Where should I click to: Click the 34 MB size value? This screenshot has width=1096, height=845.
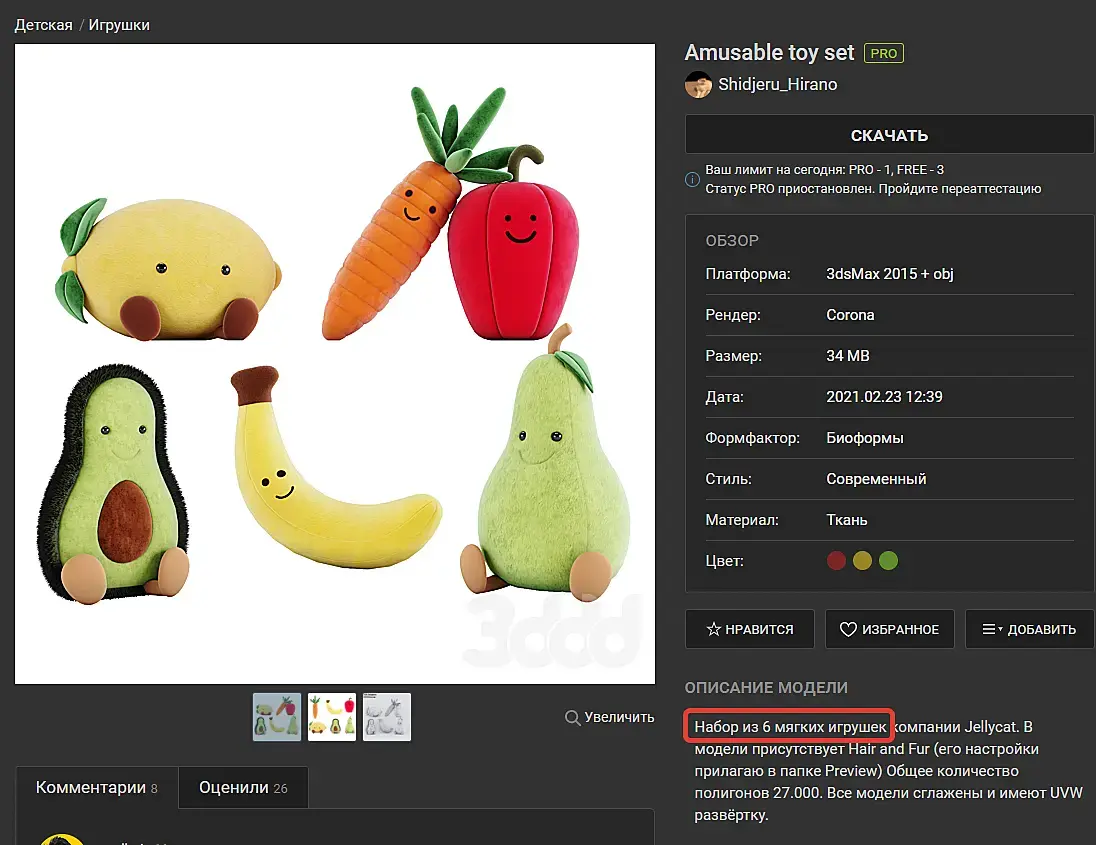848,356
